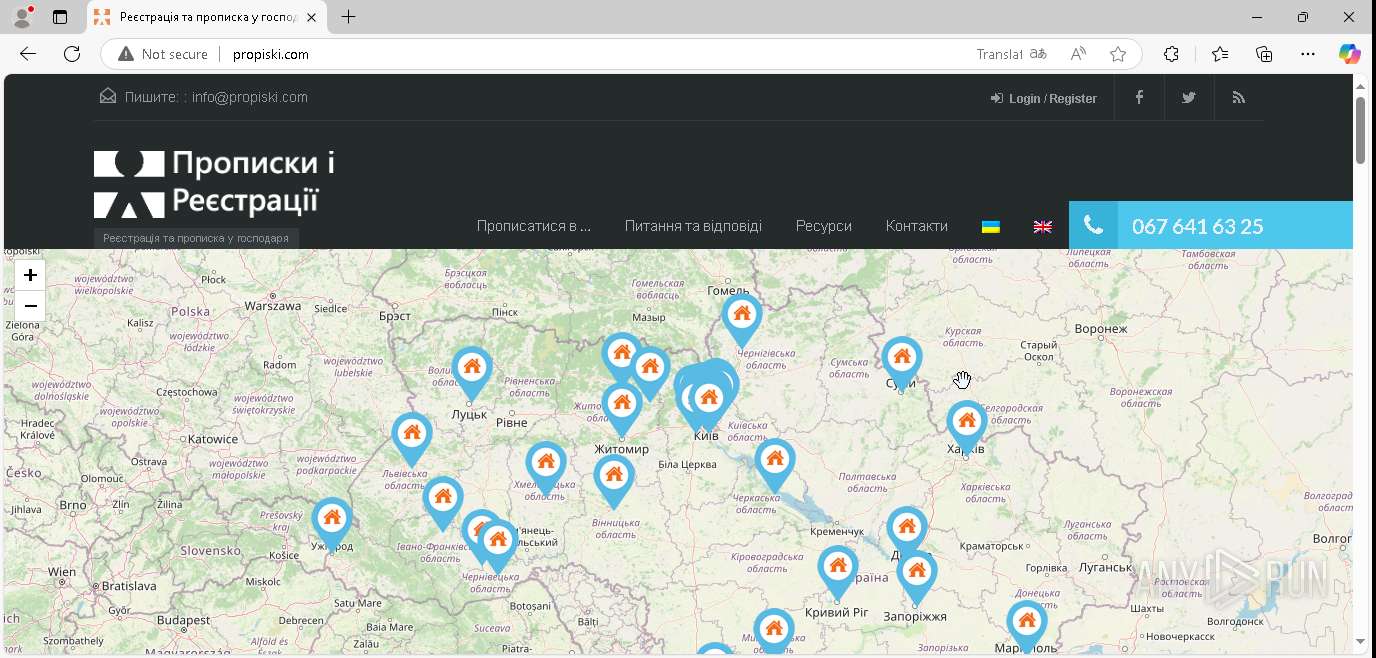Screen dimensions: 1376x658
Task: Open the Контакти menu item
Action: click(x=917, y=226)
